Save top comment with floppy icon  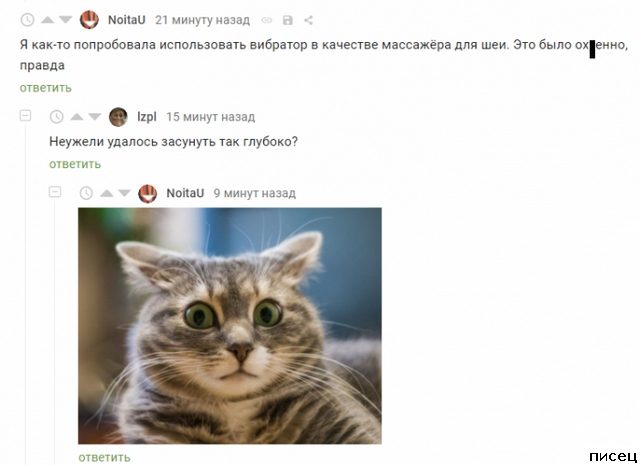[x=288, y=20]
